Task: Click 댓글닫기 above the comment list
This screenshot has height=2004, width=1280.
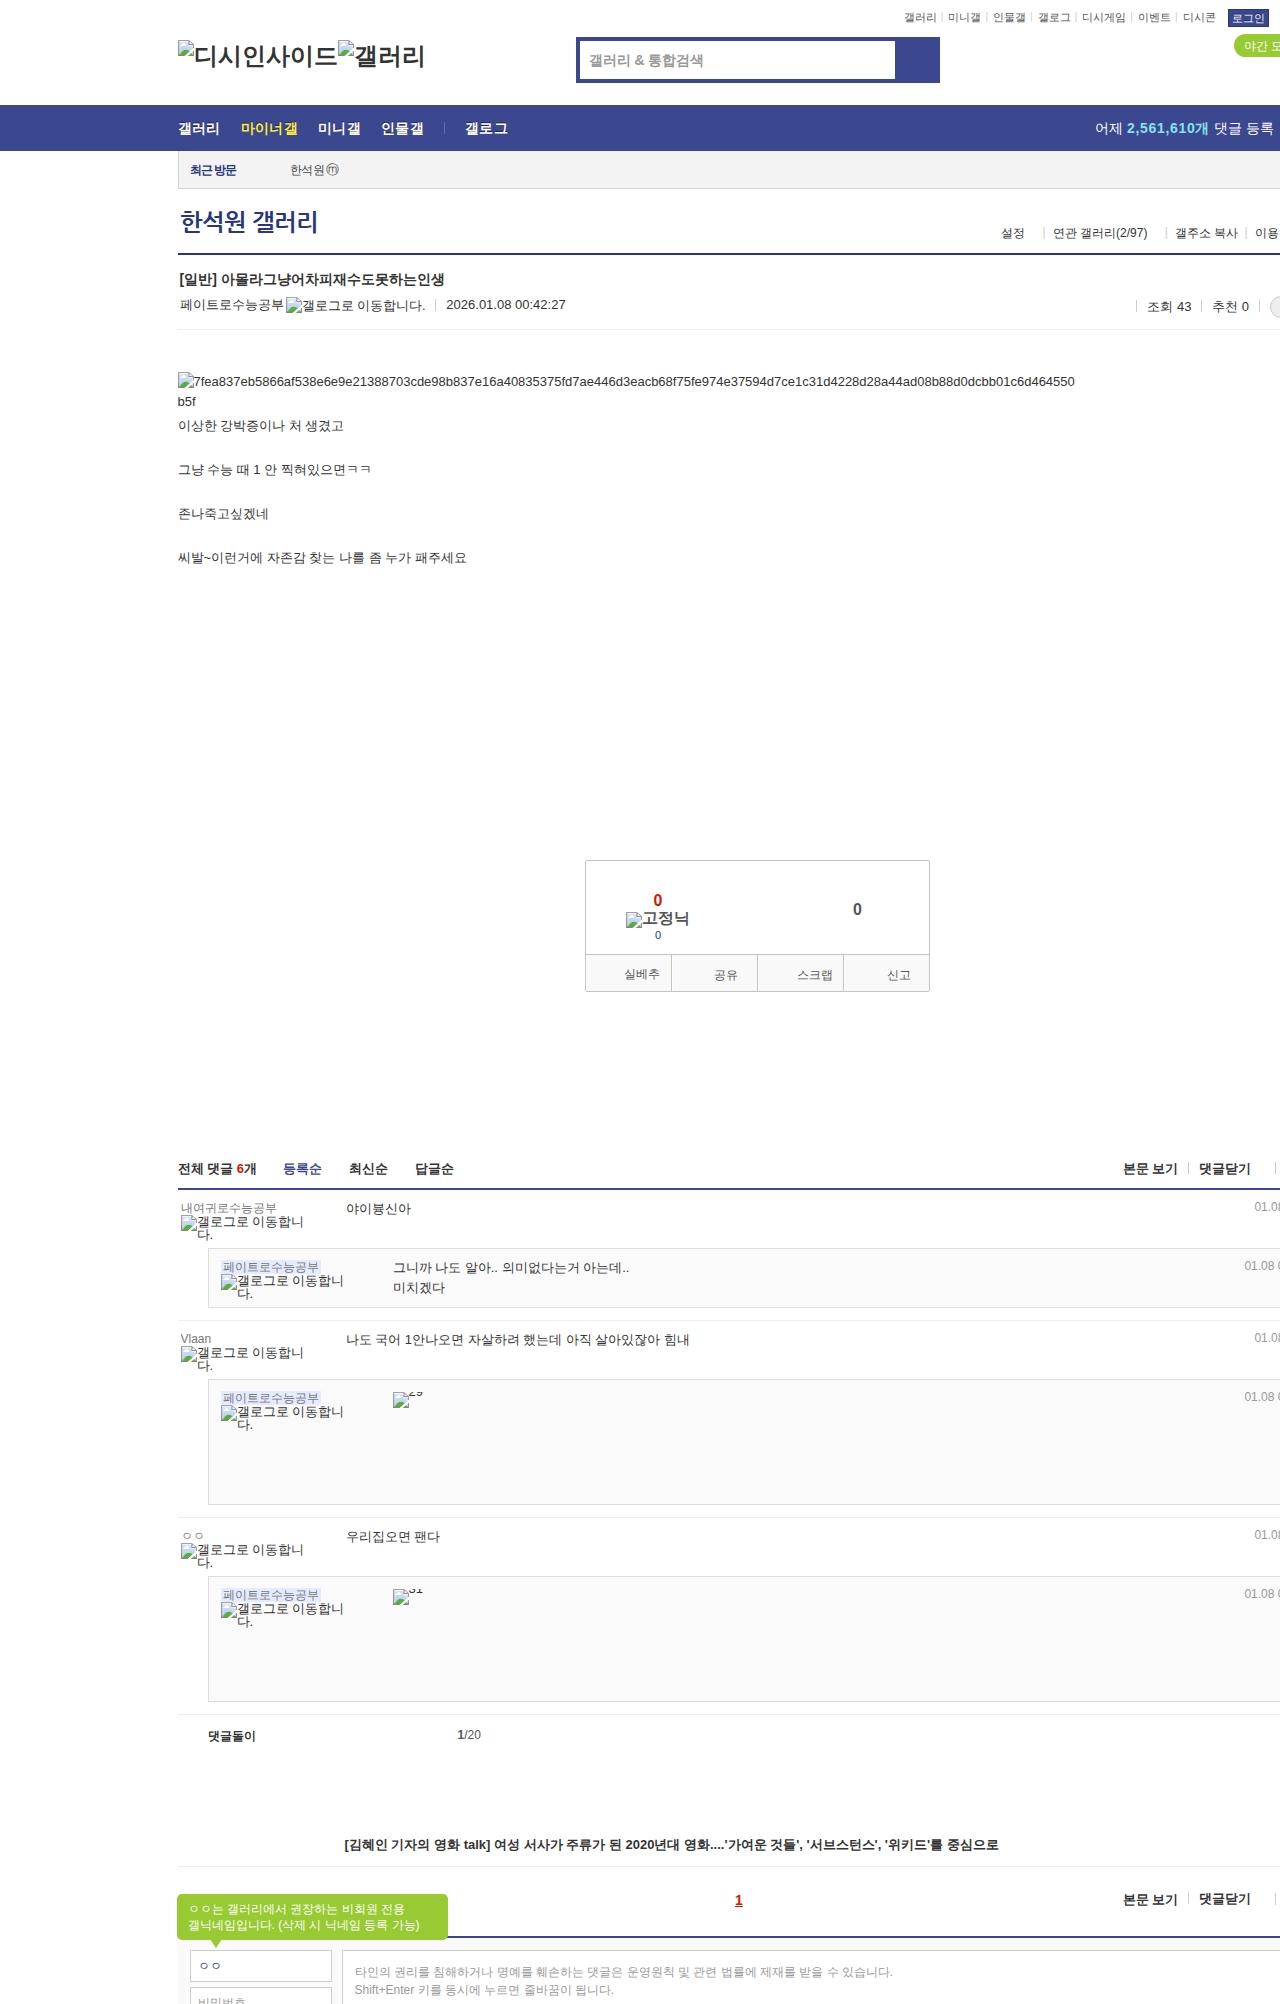Action: tap(1225, 1169)
